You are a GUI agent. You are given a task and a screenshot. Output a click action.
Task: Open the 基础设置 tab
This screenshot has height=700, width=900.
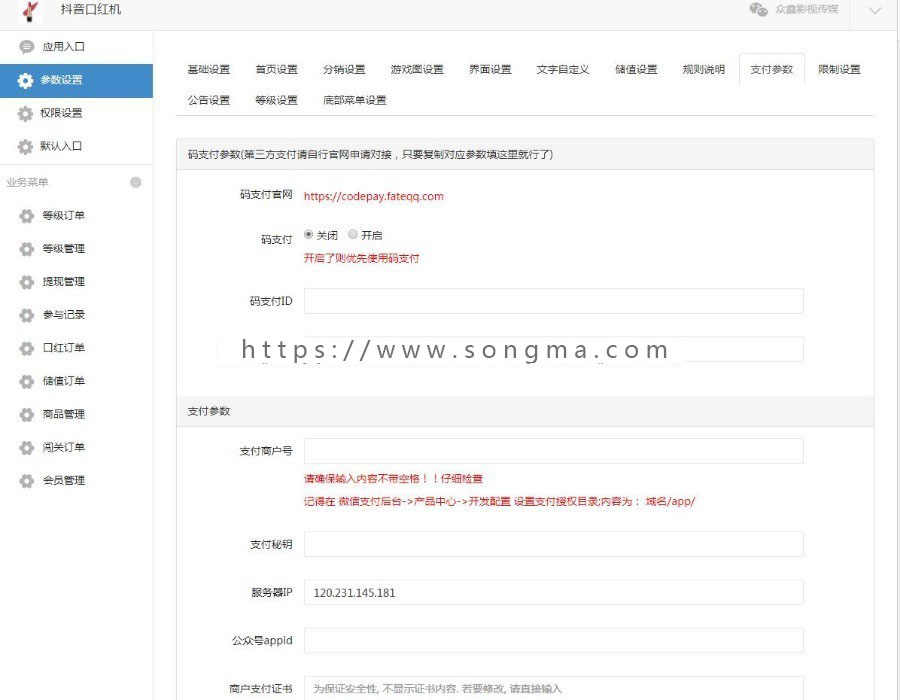point(208,69)
